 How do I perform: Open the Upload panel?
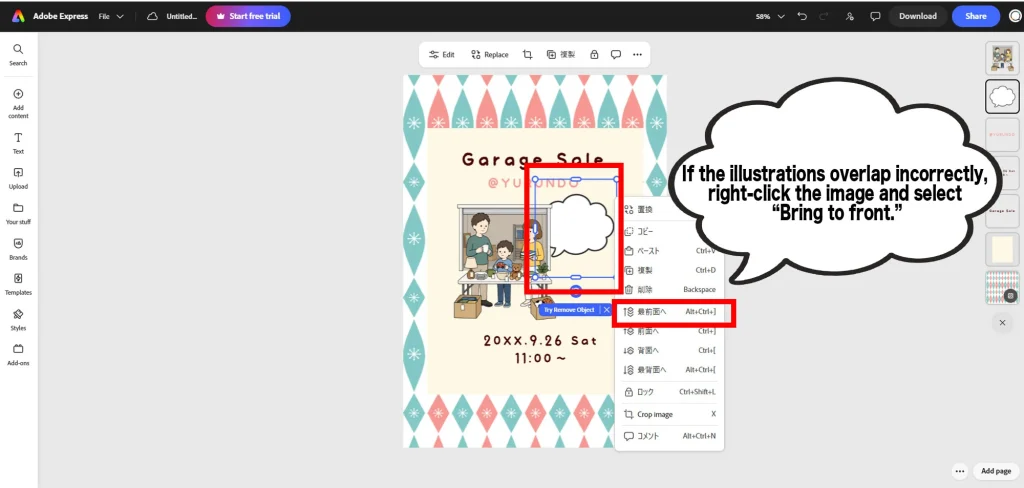coord(18,178)
